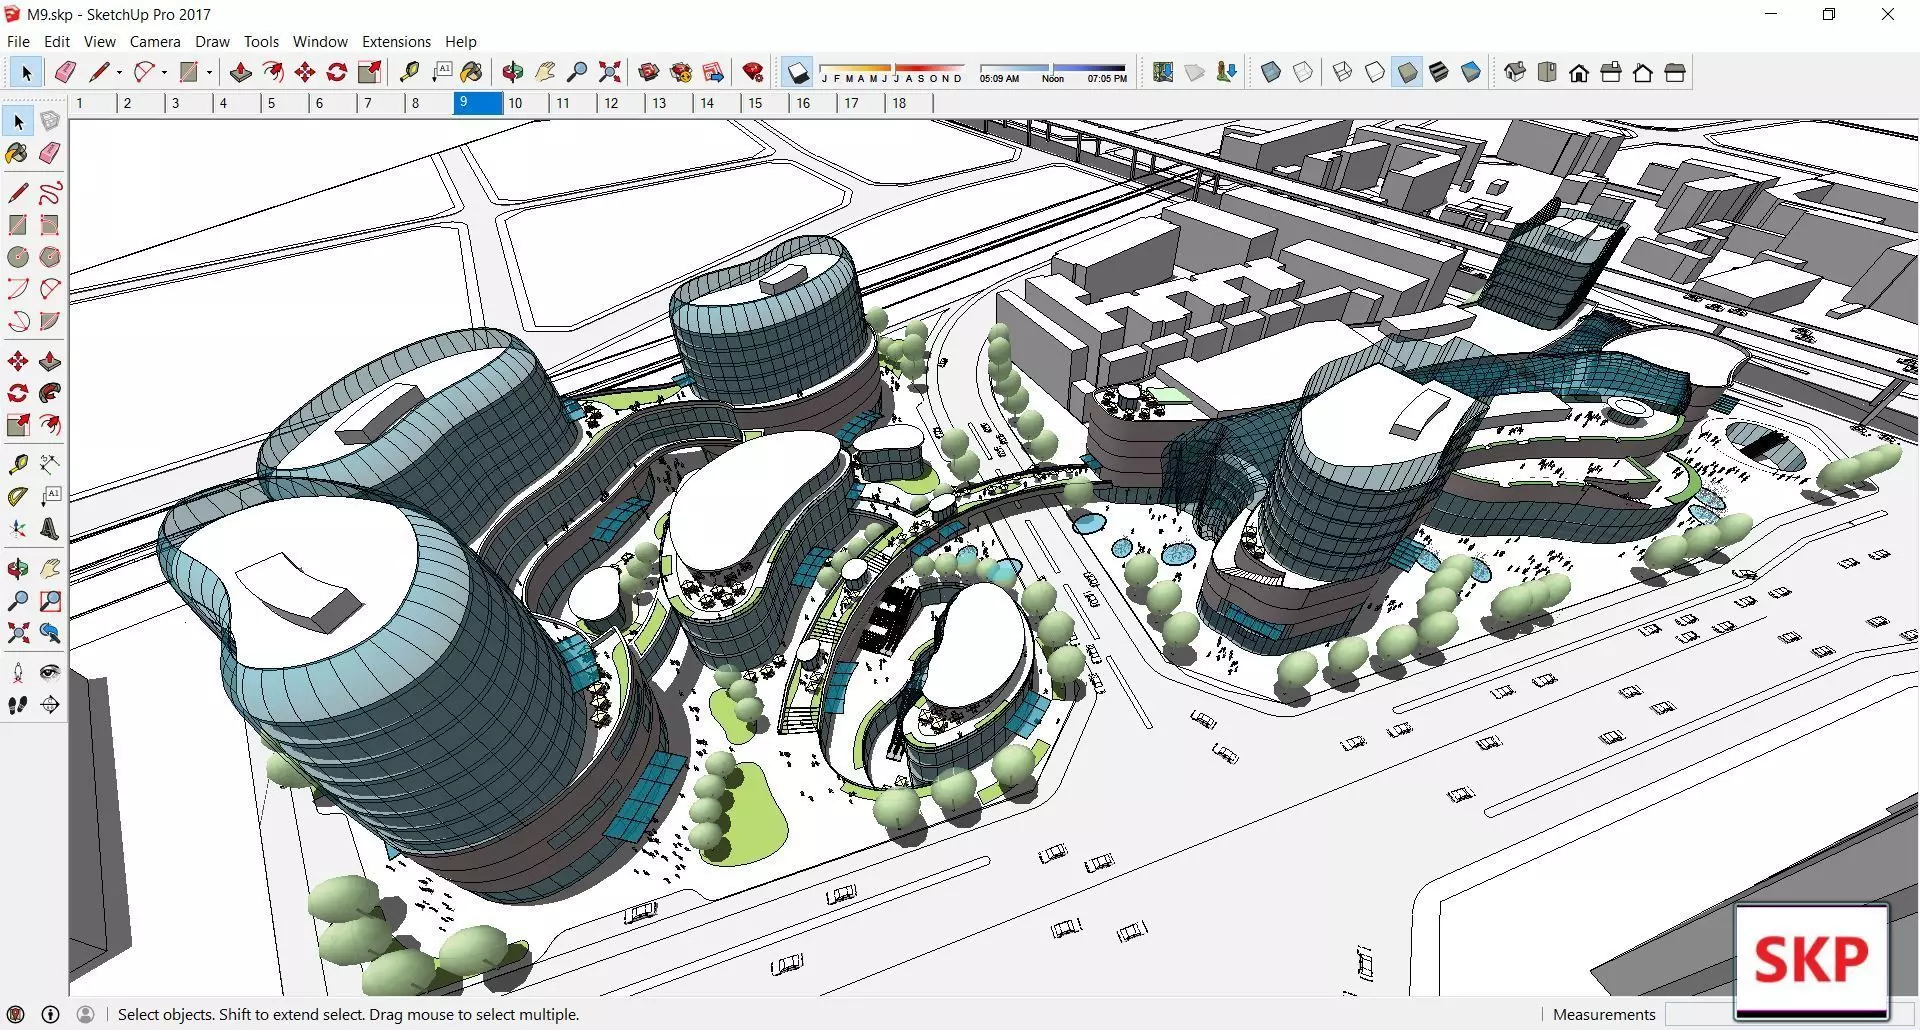
Task: Click Photo Textures icon
Action: (1227, 72)
